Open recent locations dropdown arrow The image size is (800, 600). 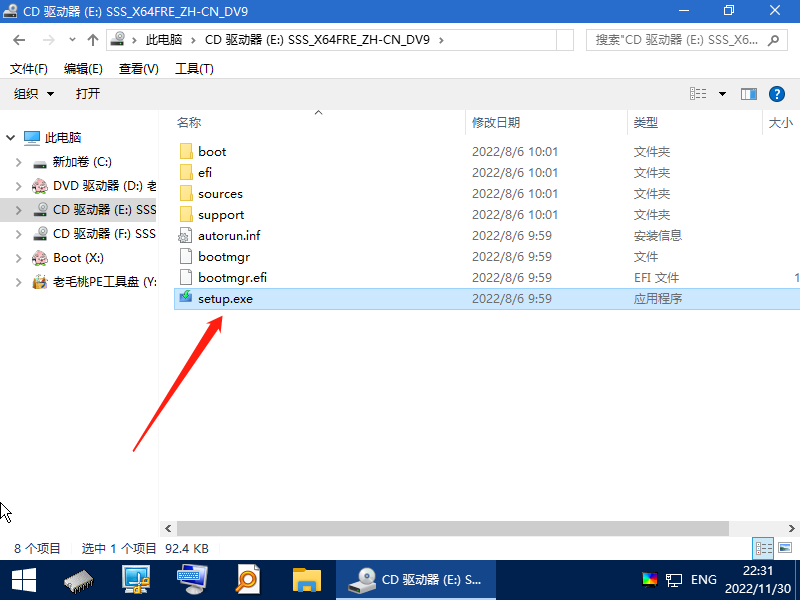(72, 40)
